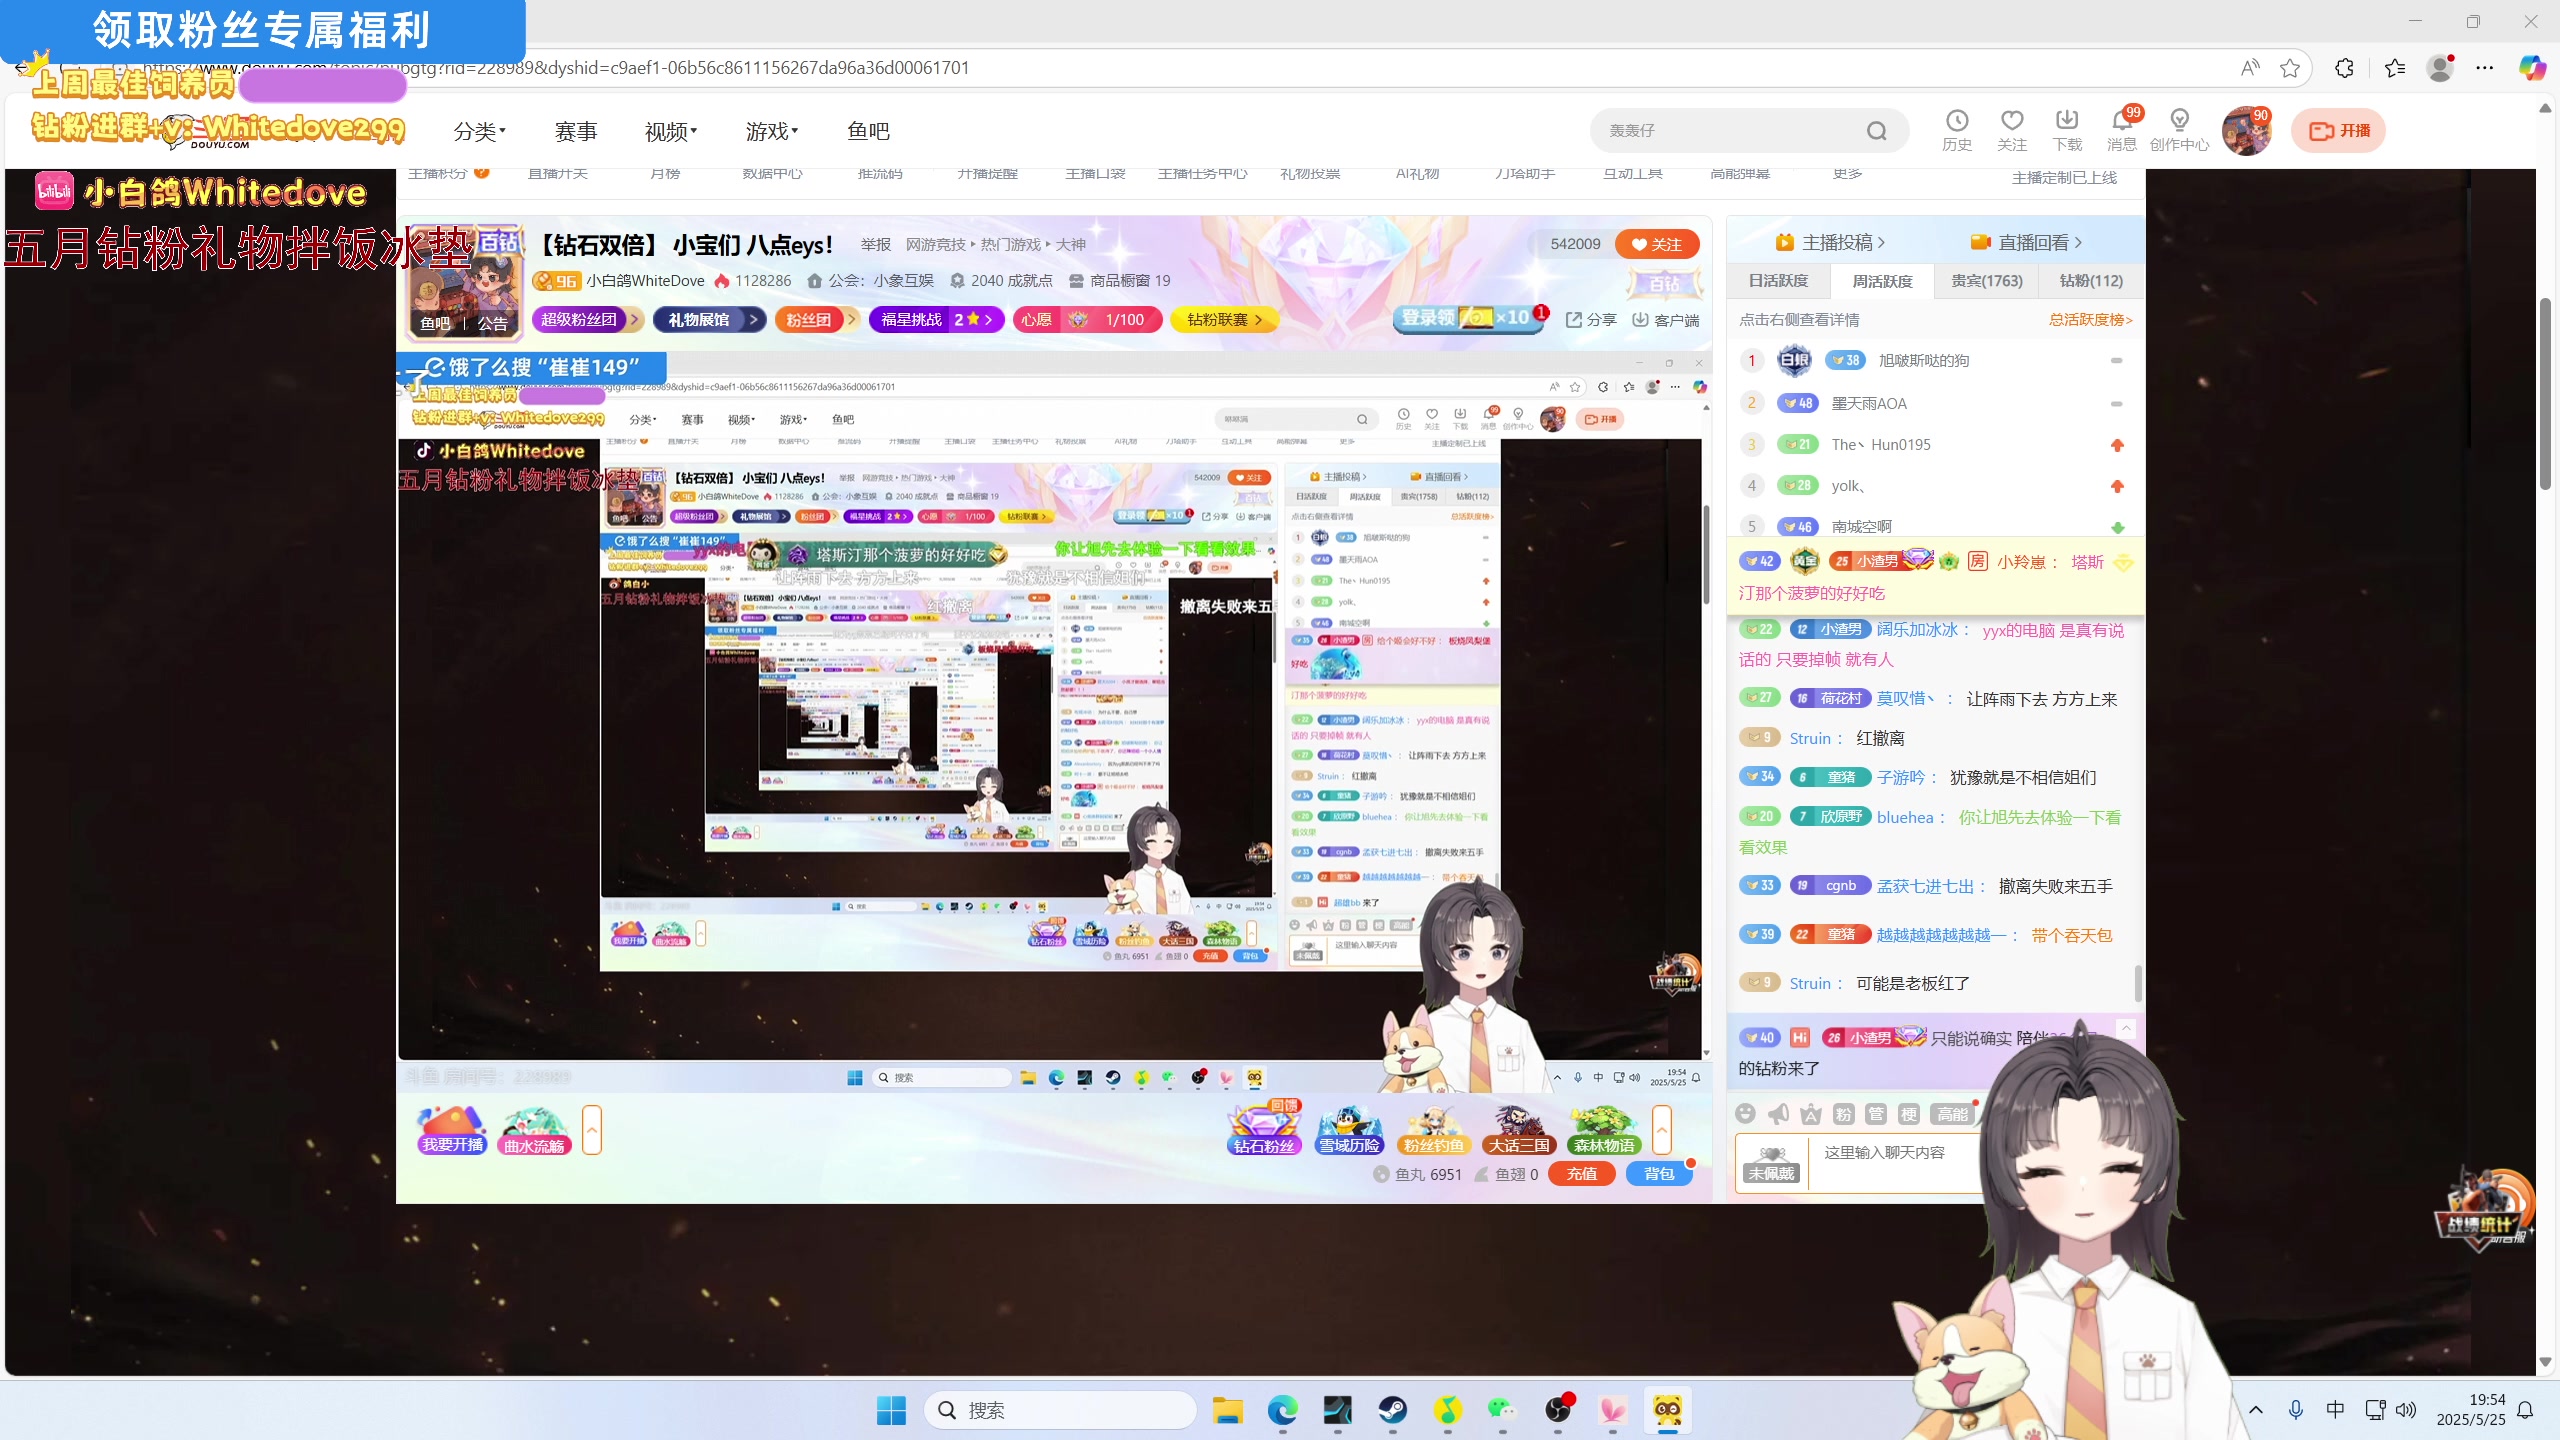
Task: Switch to the 贵宾(1763) tab
Action: point(1986,281)
